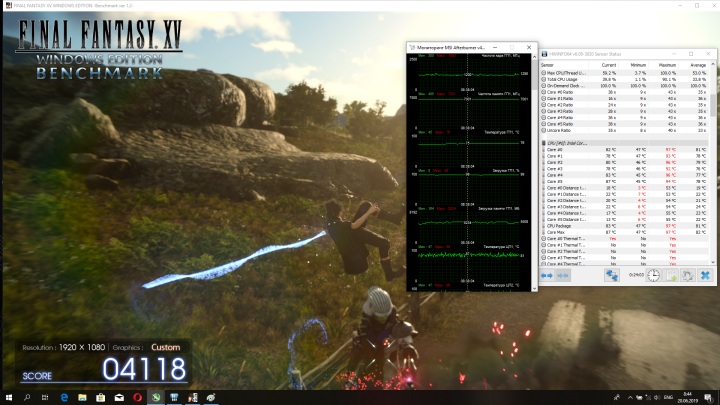Show hidden tray icons chevron
The height and width of the screenshot is (405, 720).
(x=630, y=397)
